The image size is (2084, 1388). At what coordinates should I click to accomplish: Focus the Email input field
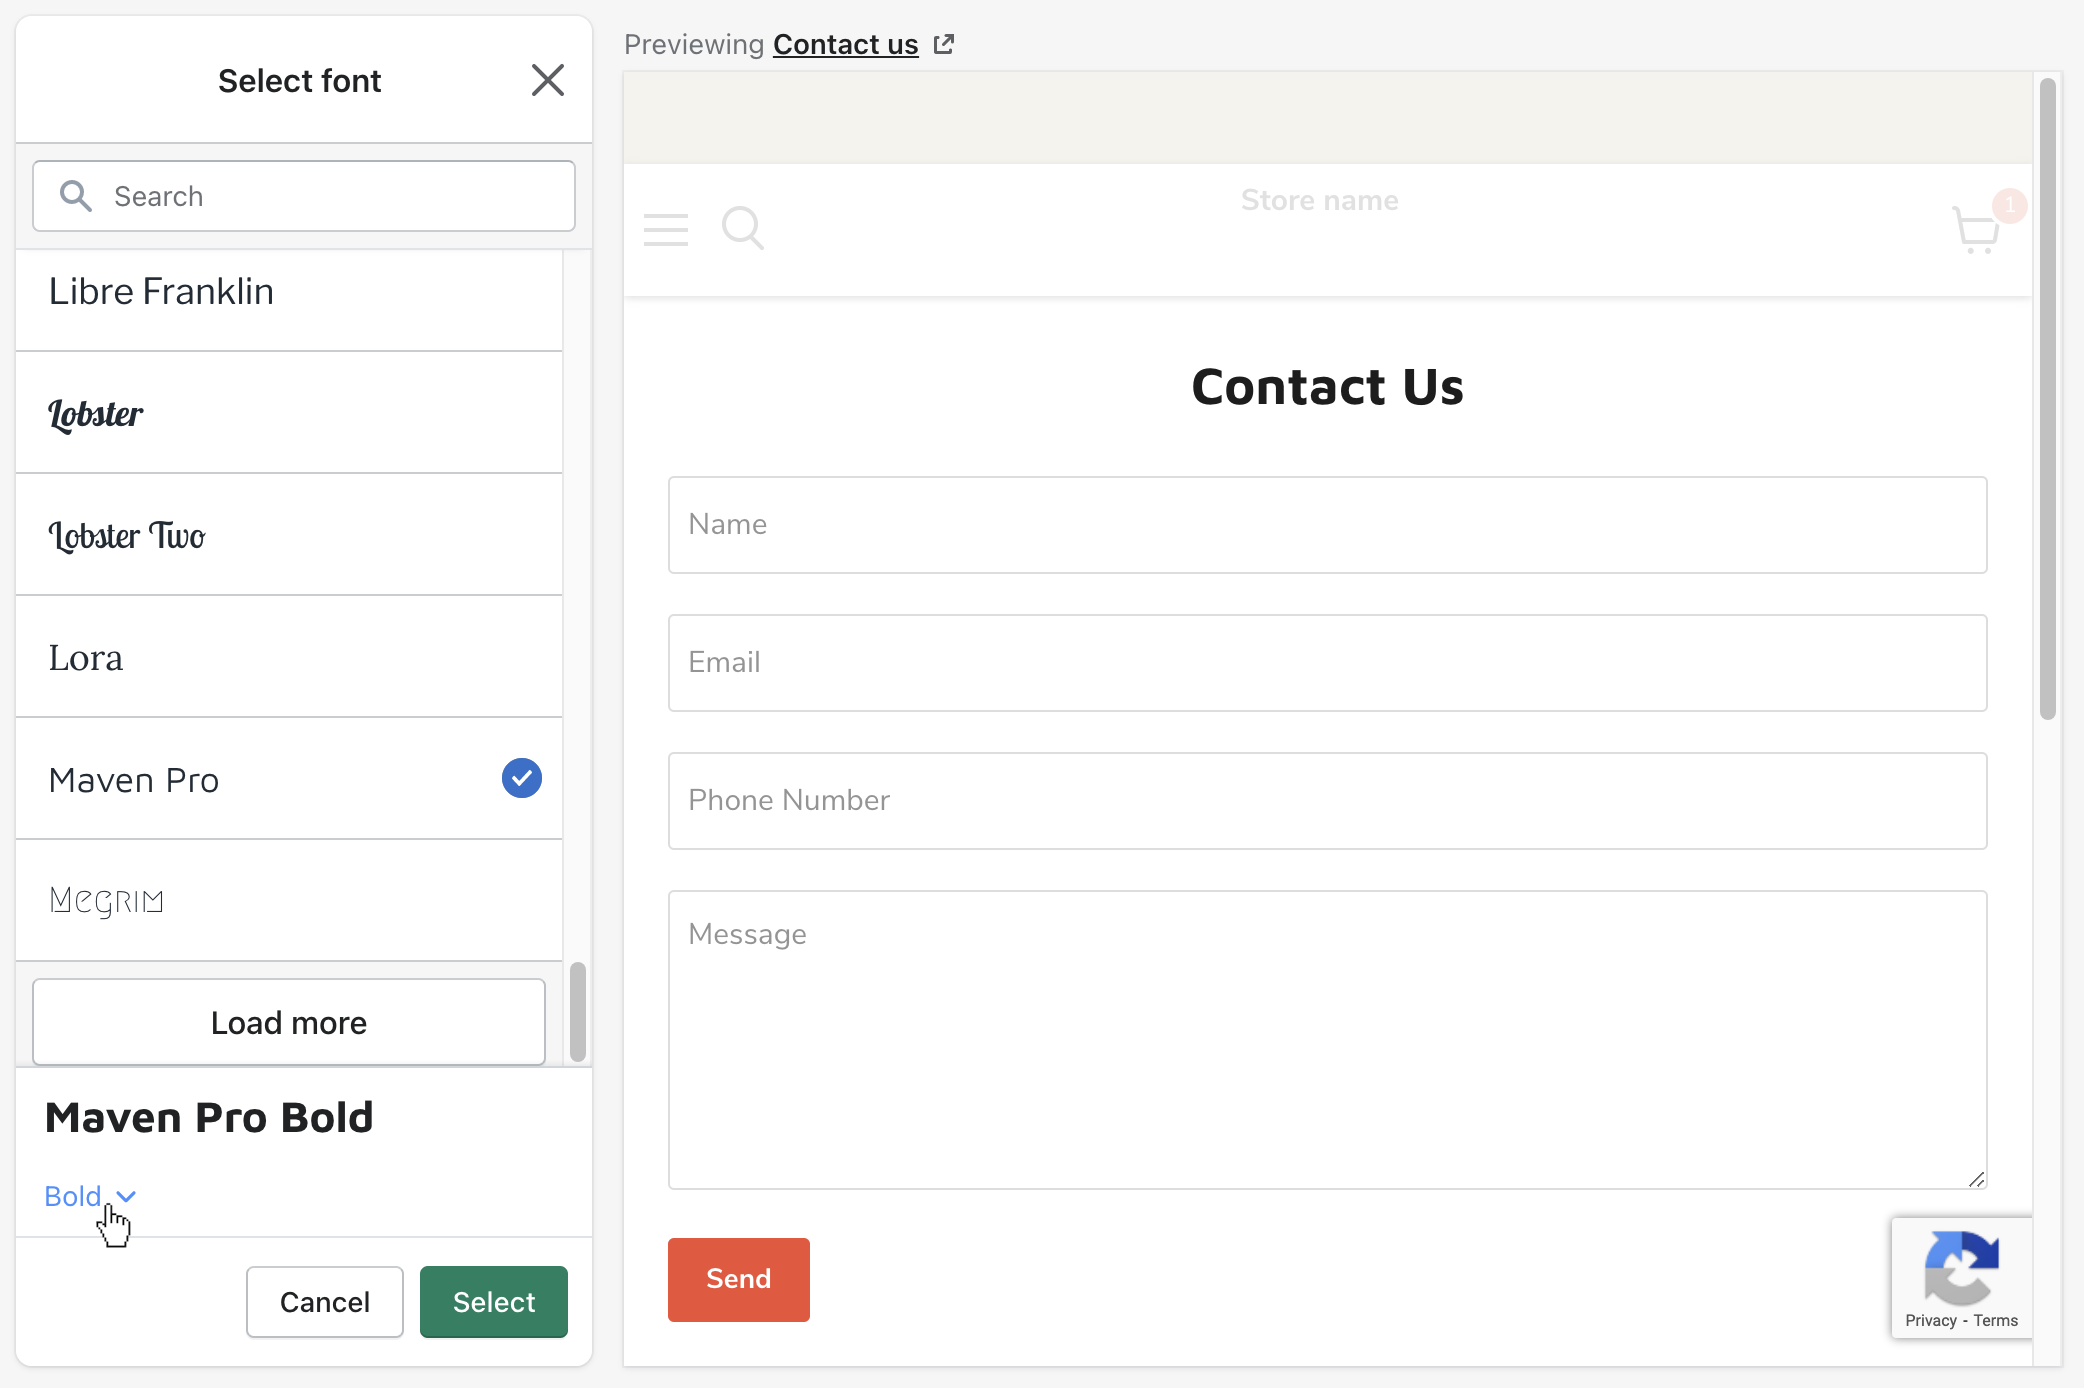1328,663
